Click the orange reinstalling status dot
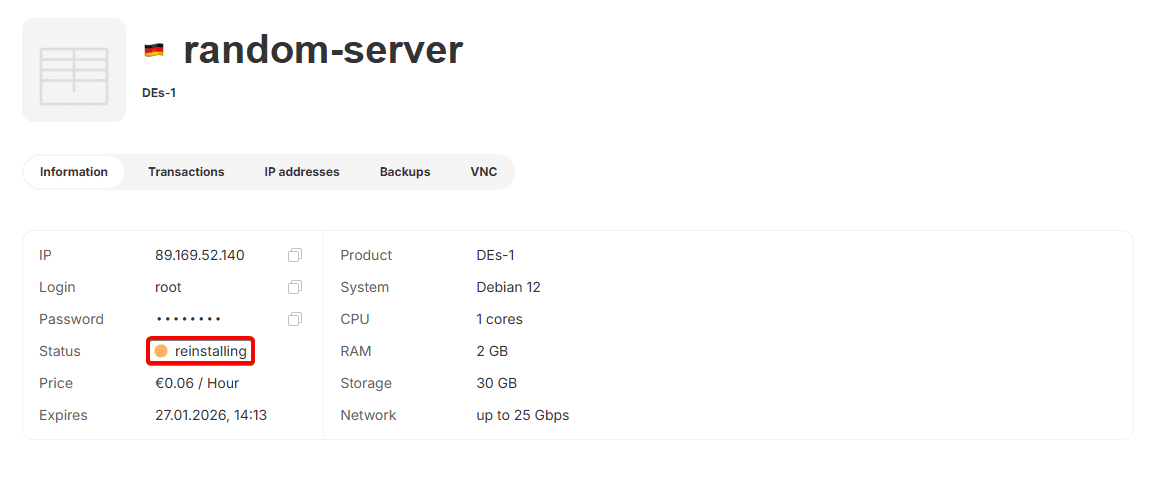Screen dimensions: 1161x481 [x=161, y=351]
